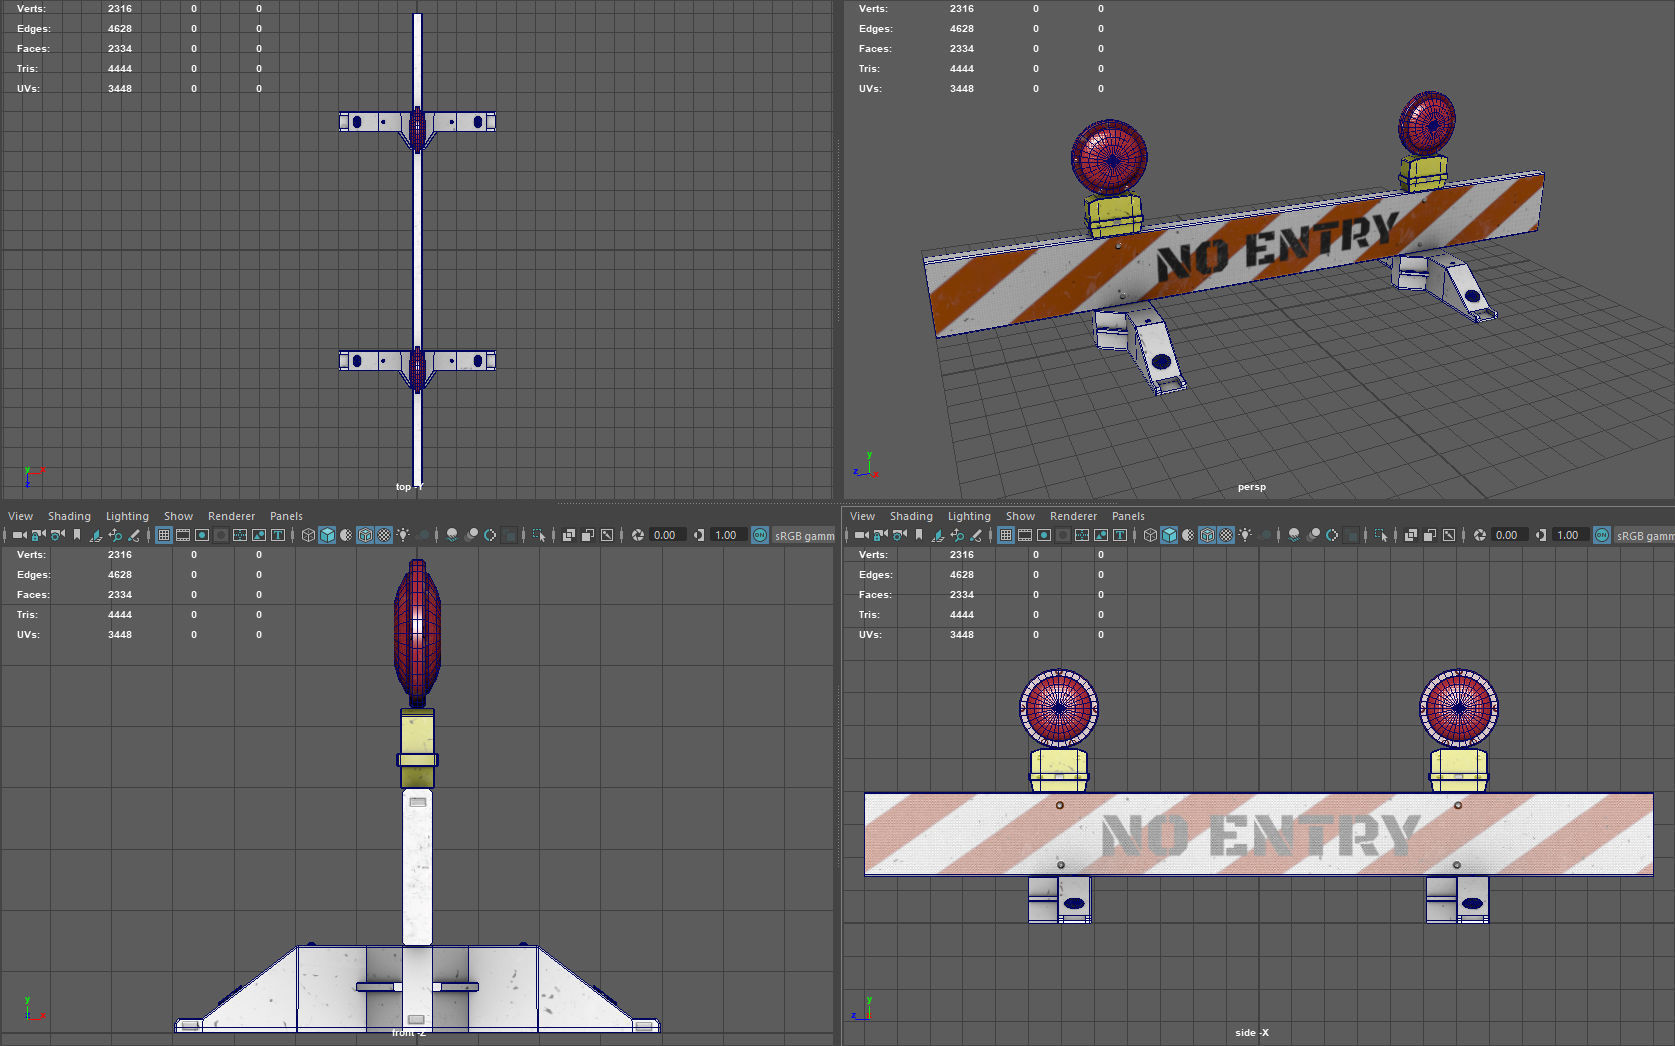
Task: Click Use All Lights bulb in side panel
Action: click(1245, 535)
